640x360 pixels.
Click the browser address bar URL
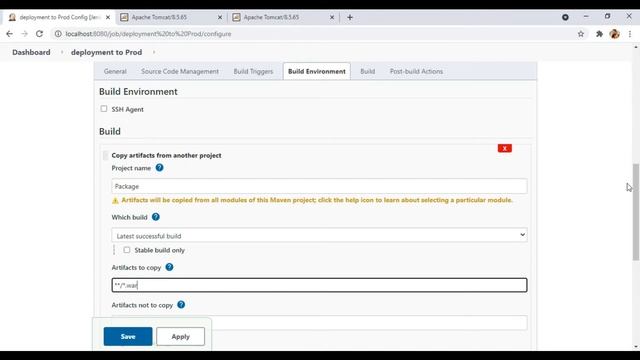[149, 34]
